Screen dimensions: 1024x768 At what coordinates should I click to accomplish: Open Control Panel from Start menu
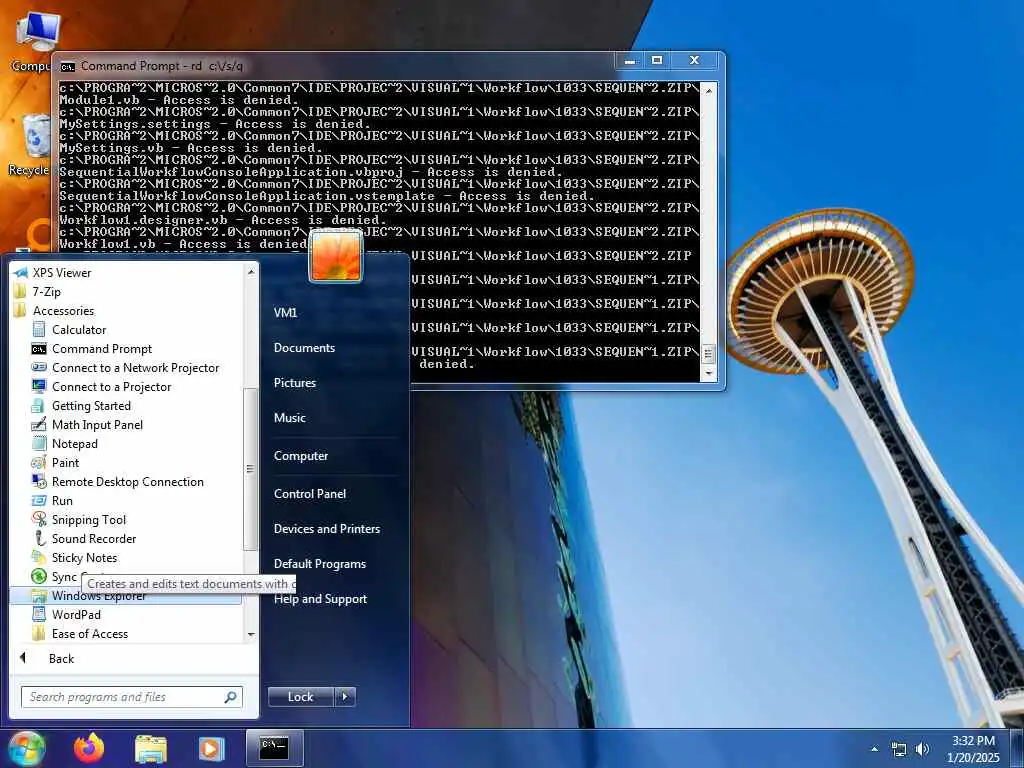click(310, 493)
